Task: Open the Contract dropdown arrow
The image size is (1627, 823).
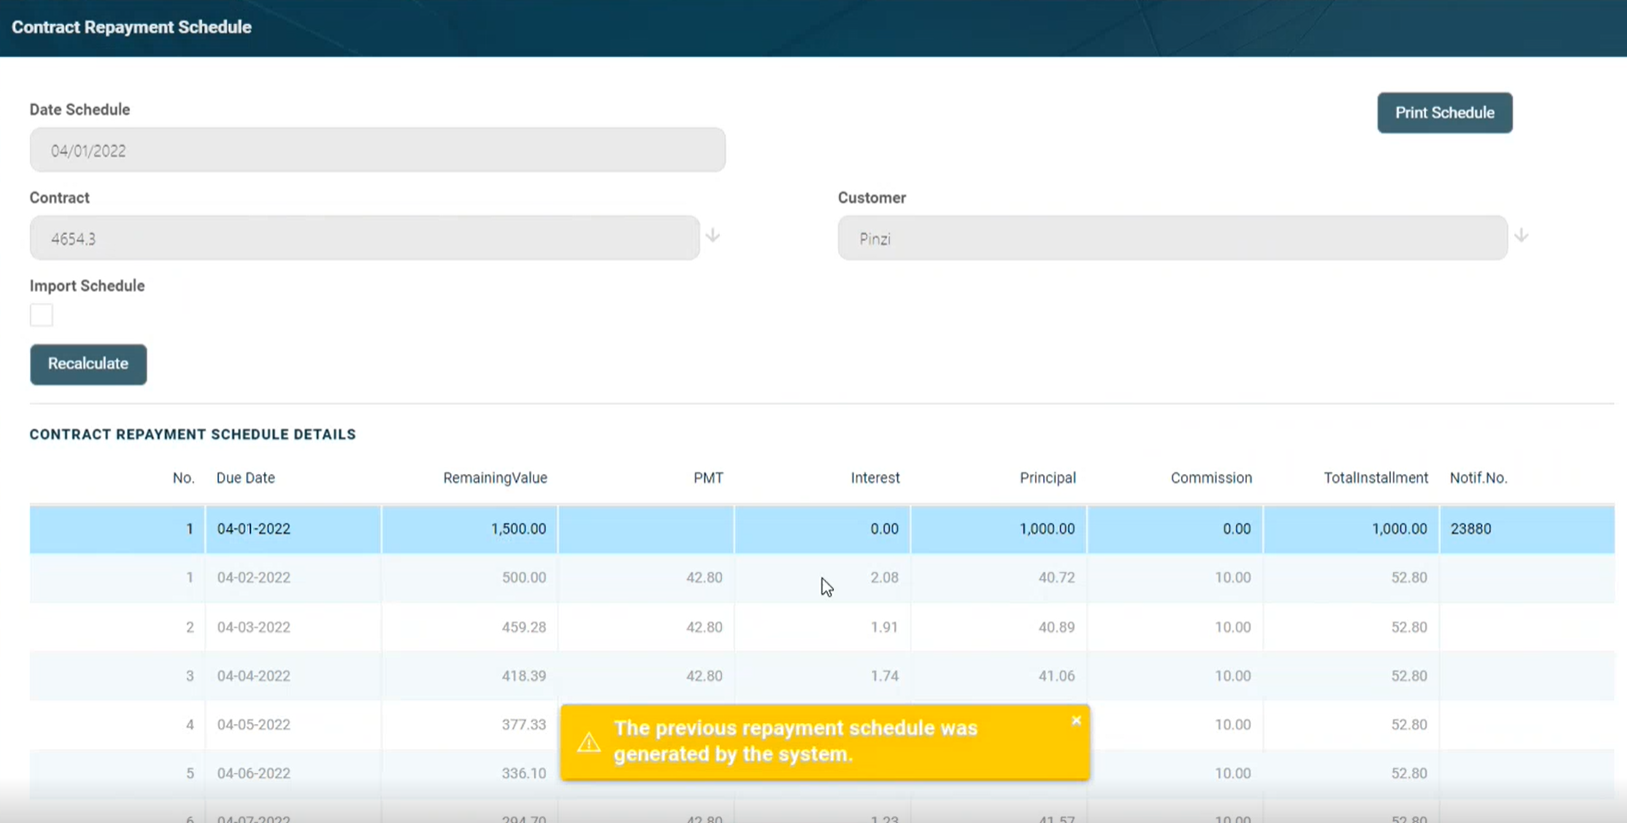Action: [713, 236]
